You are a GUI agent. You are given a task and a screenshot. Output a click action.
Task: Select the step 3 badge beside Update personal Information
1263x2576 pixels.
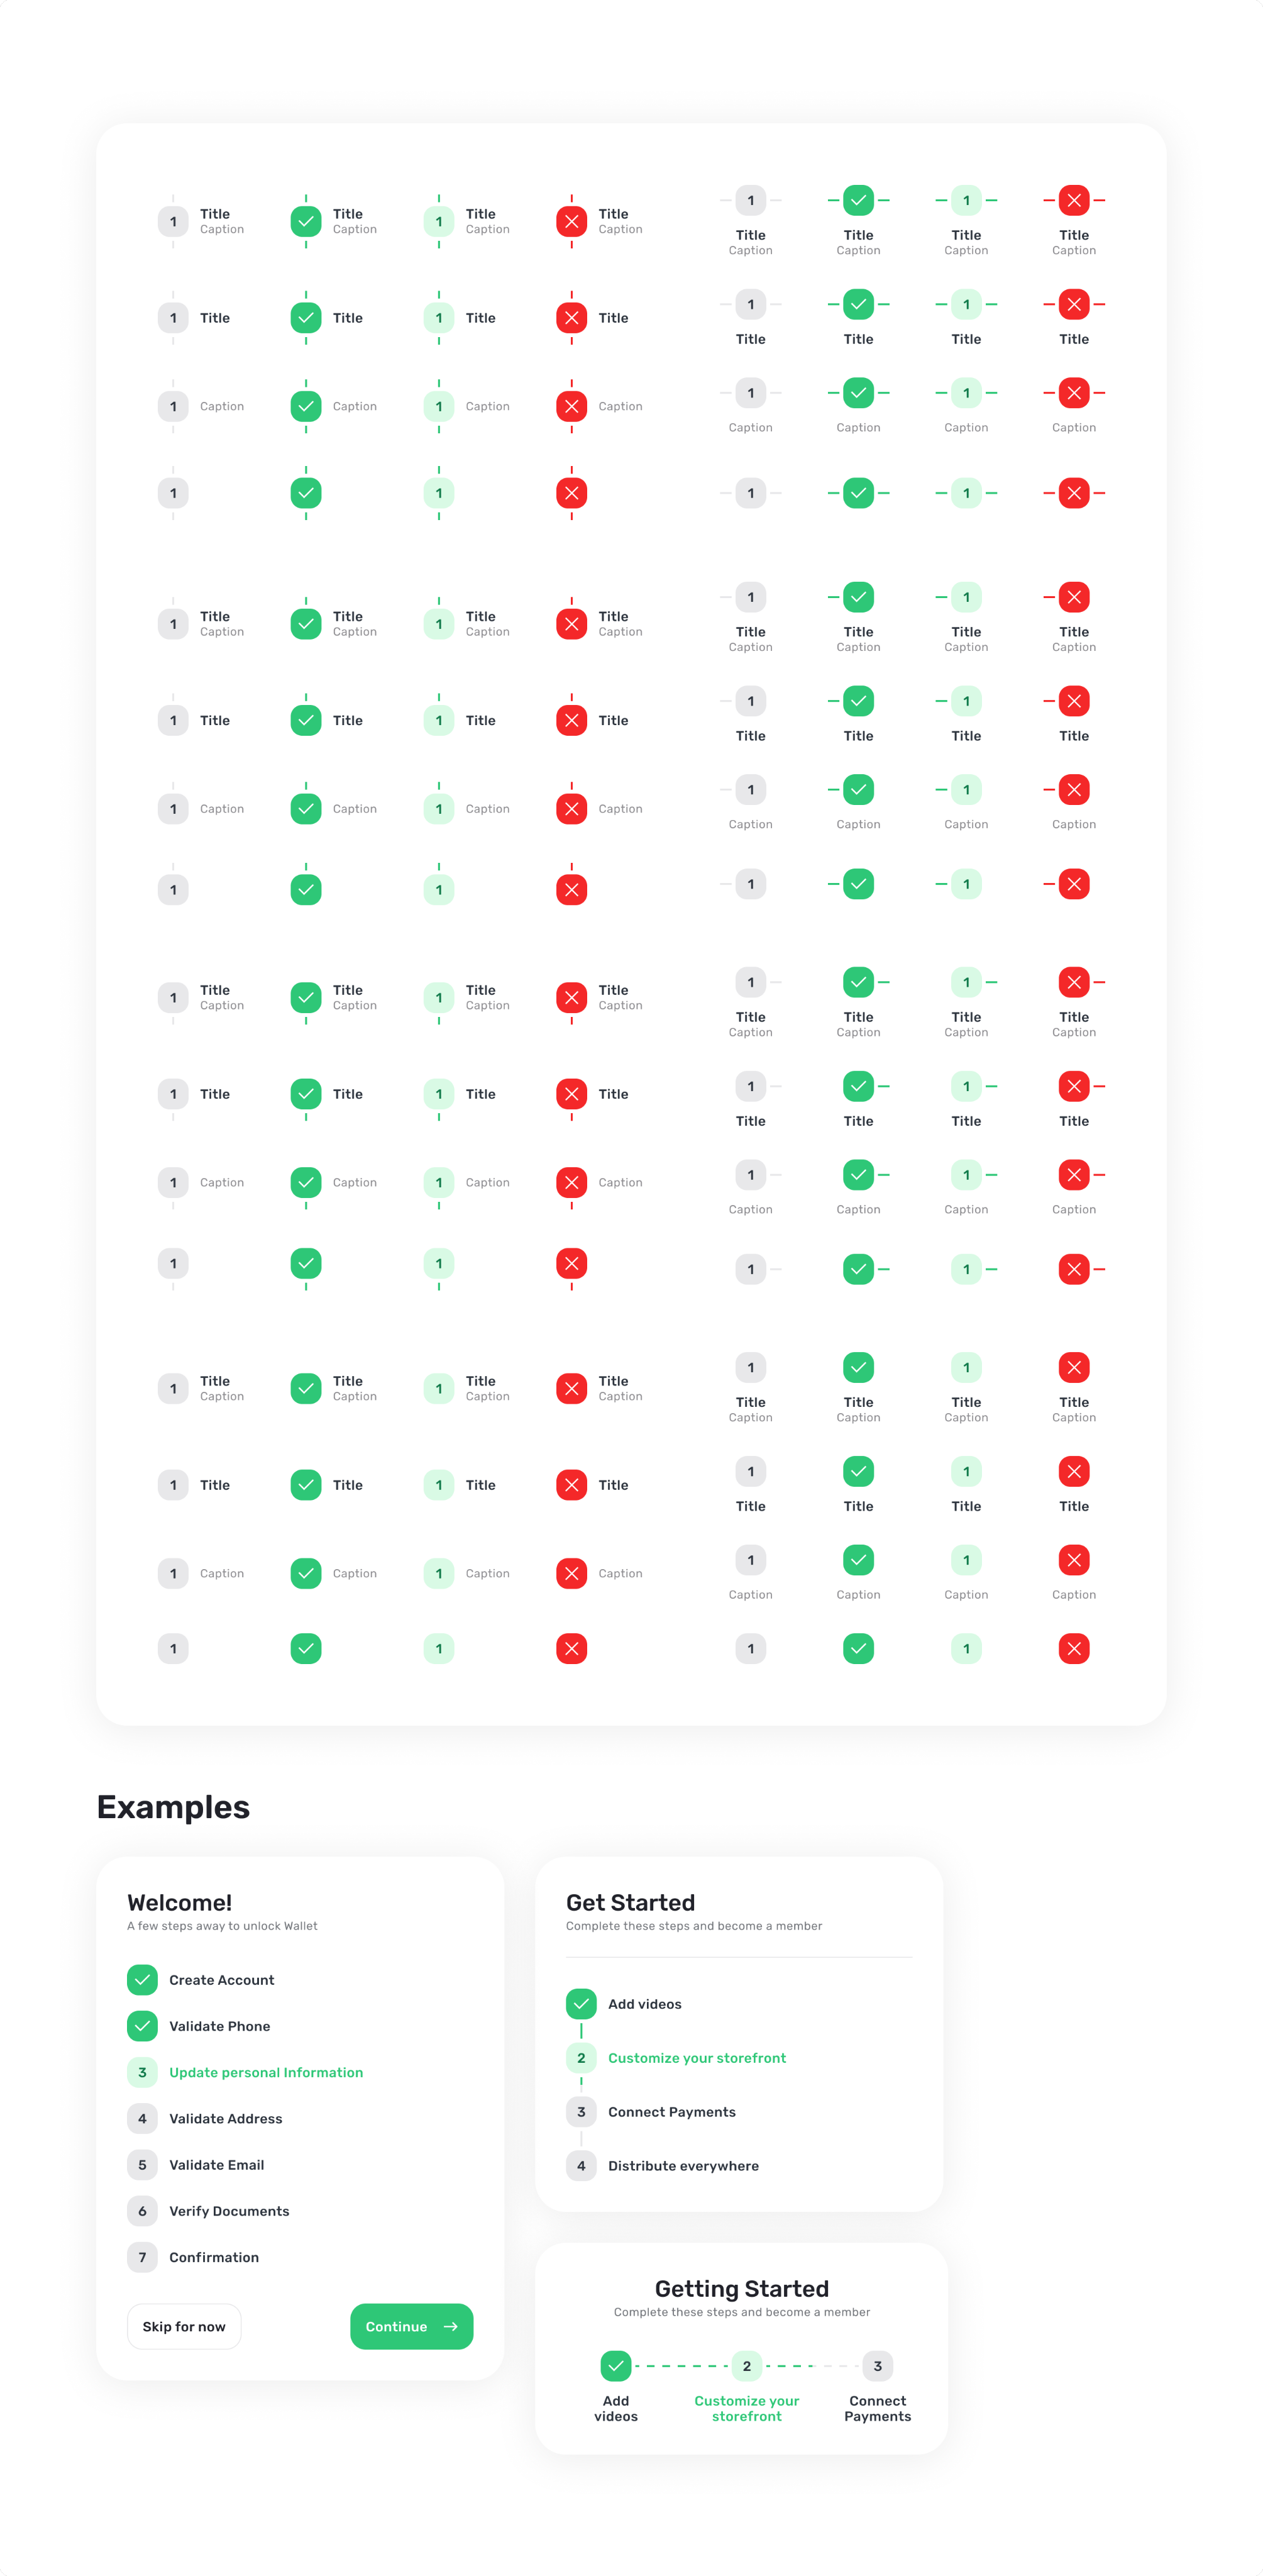[x=142, y=2072]
